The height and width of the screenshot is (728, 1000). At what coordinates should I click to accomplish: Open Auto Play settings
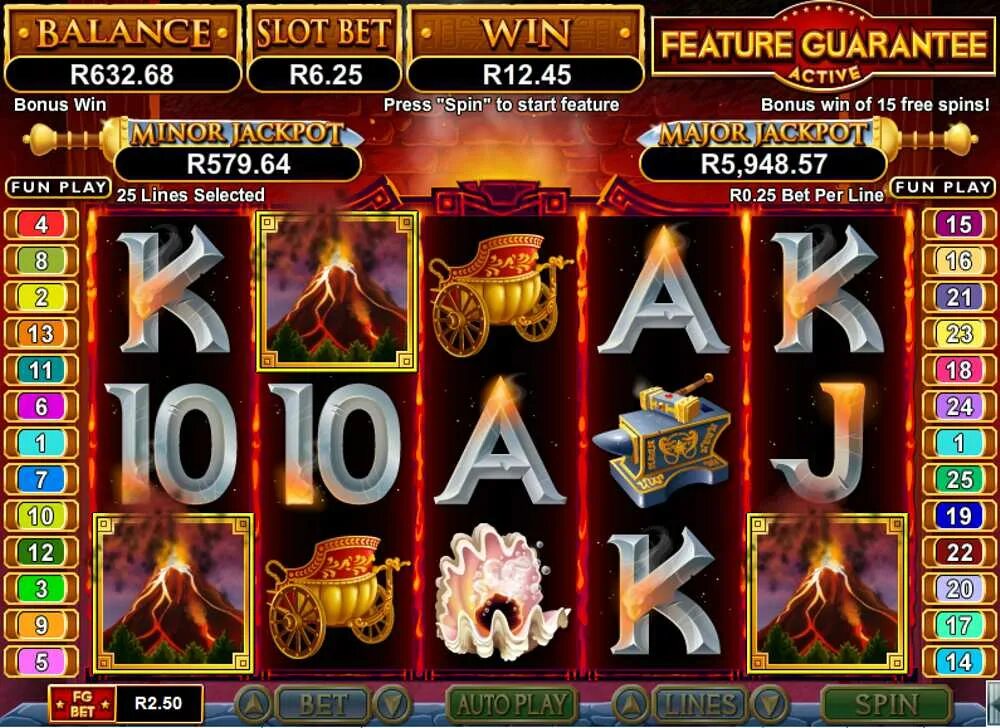(x=511, y=705)
